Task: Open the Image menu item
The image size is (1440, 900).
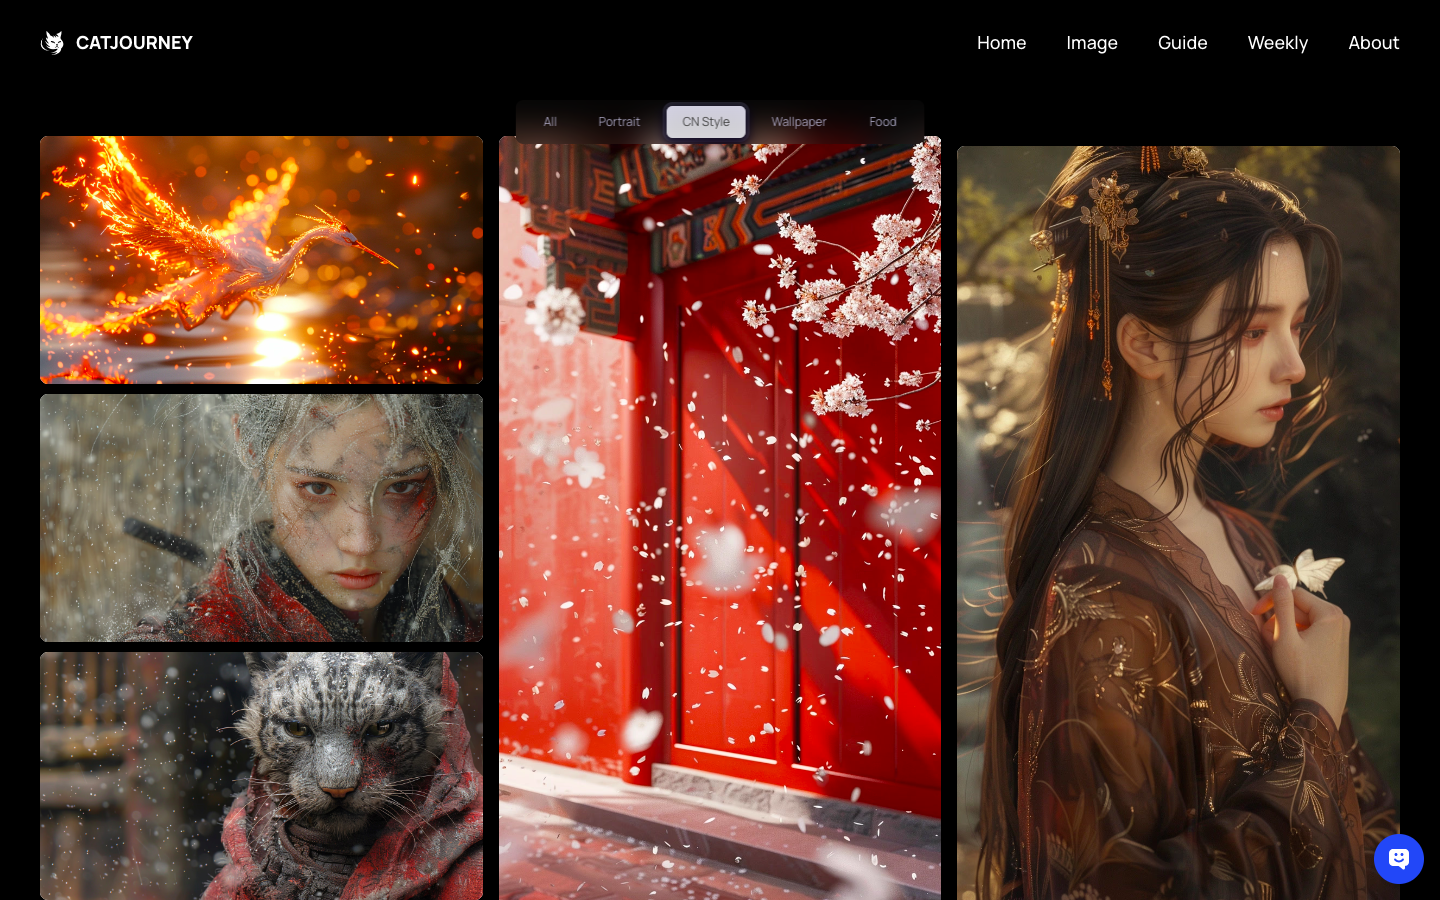Action: [x=1092, y=43]
